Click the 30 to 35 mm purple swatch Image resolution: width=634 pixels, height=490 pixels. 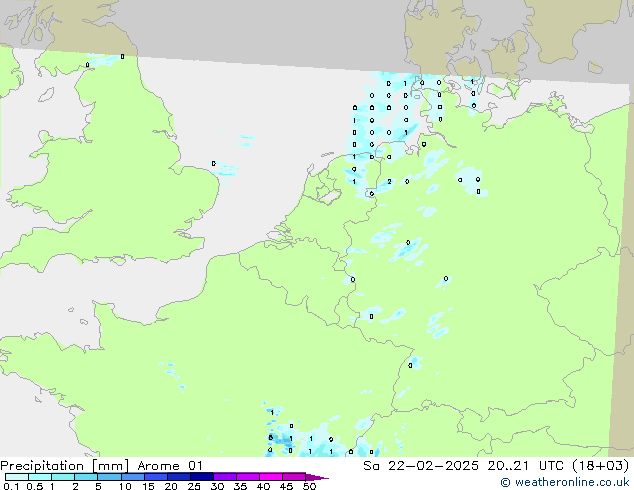[x=225, y=477]
